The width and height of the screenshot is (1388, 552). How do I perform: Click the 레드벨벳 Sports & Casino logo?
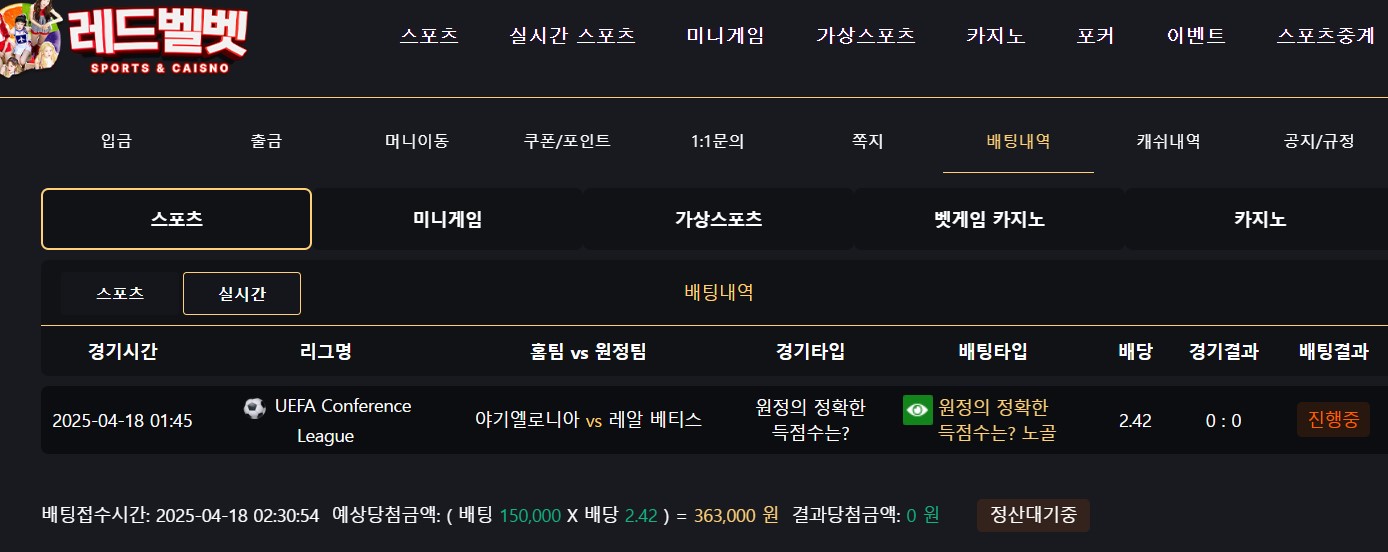(x=125, y=42)
